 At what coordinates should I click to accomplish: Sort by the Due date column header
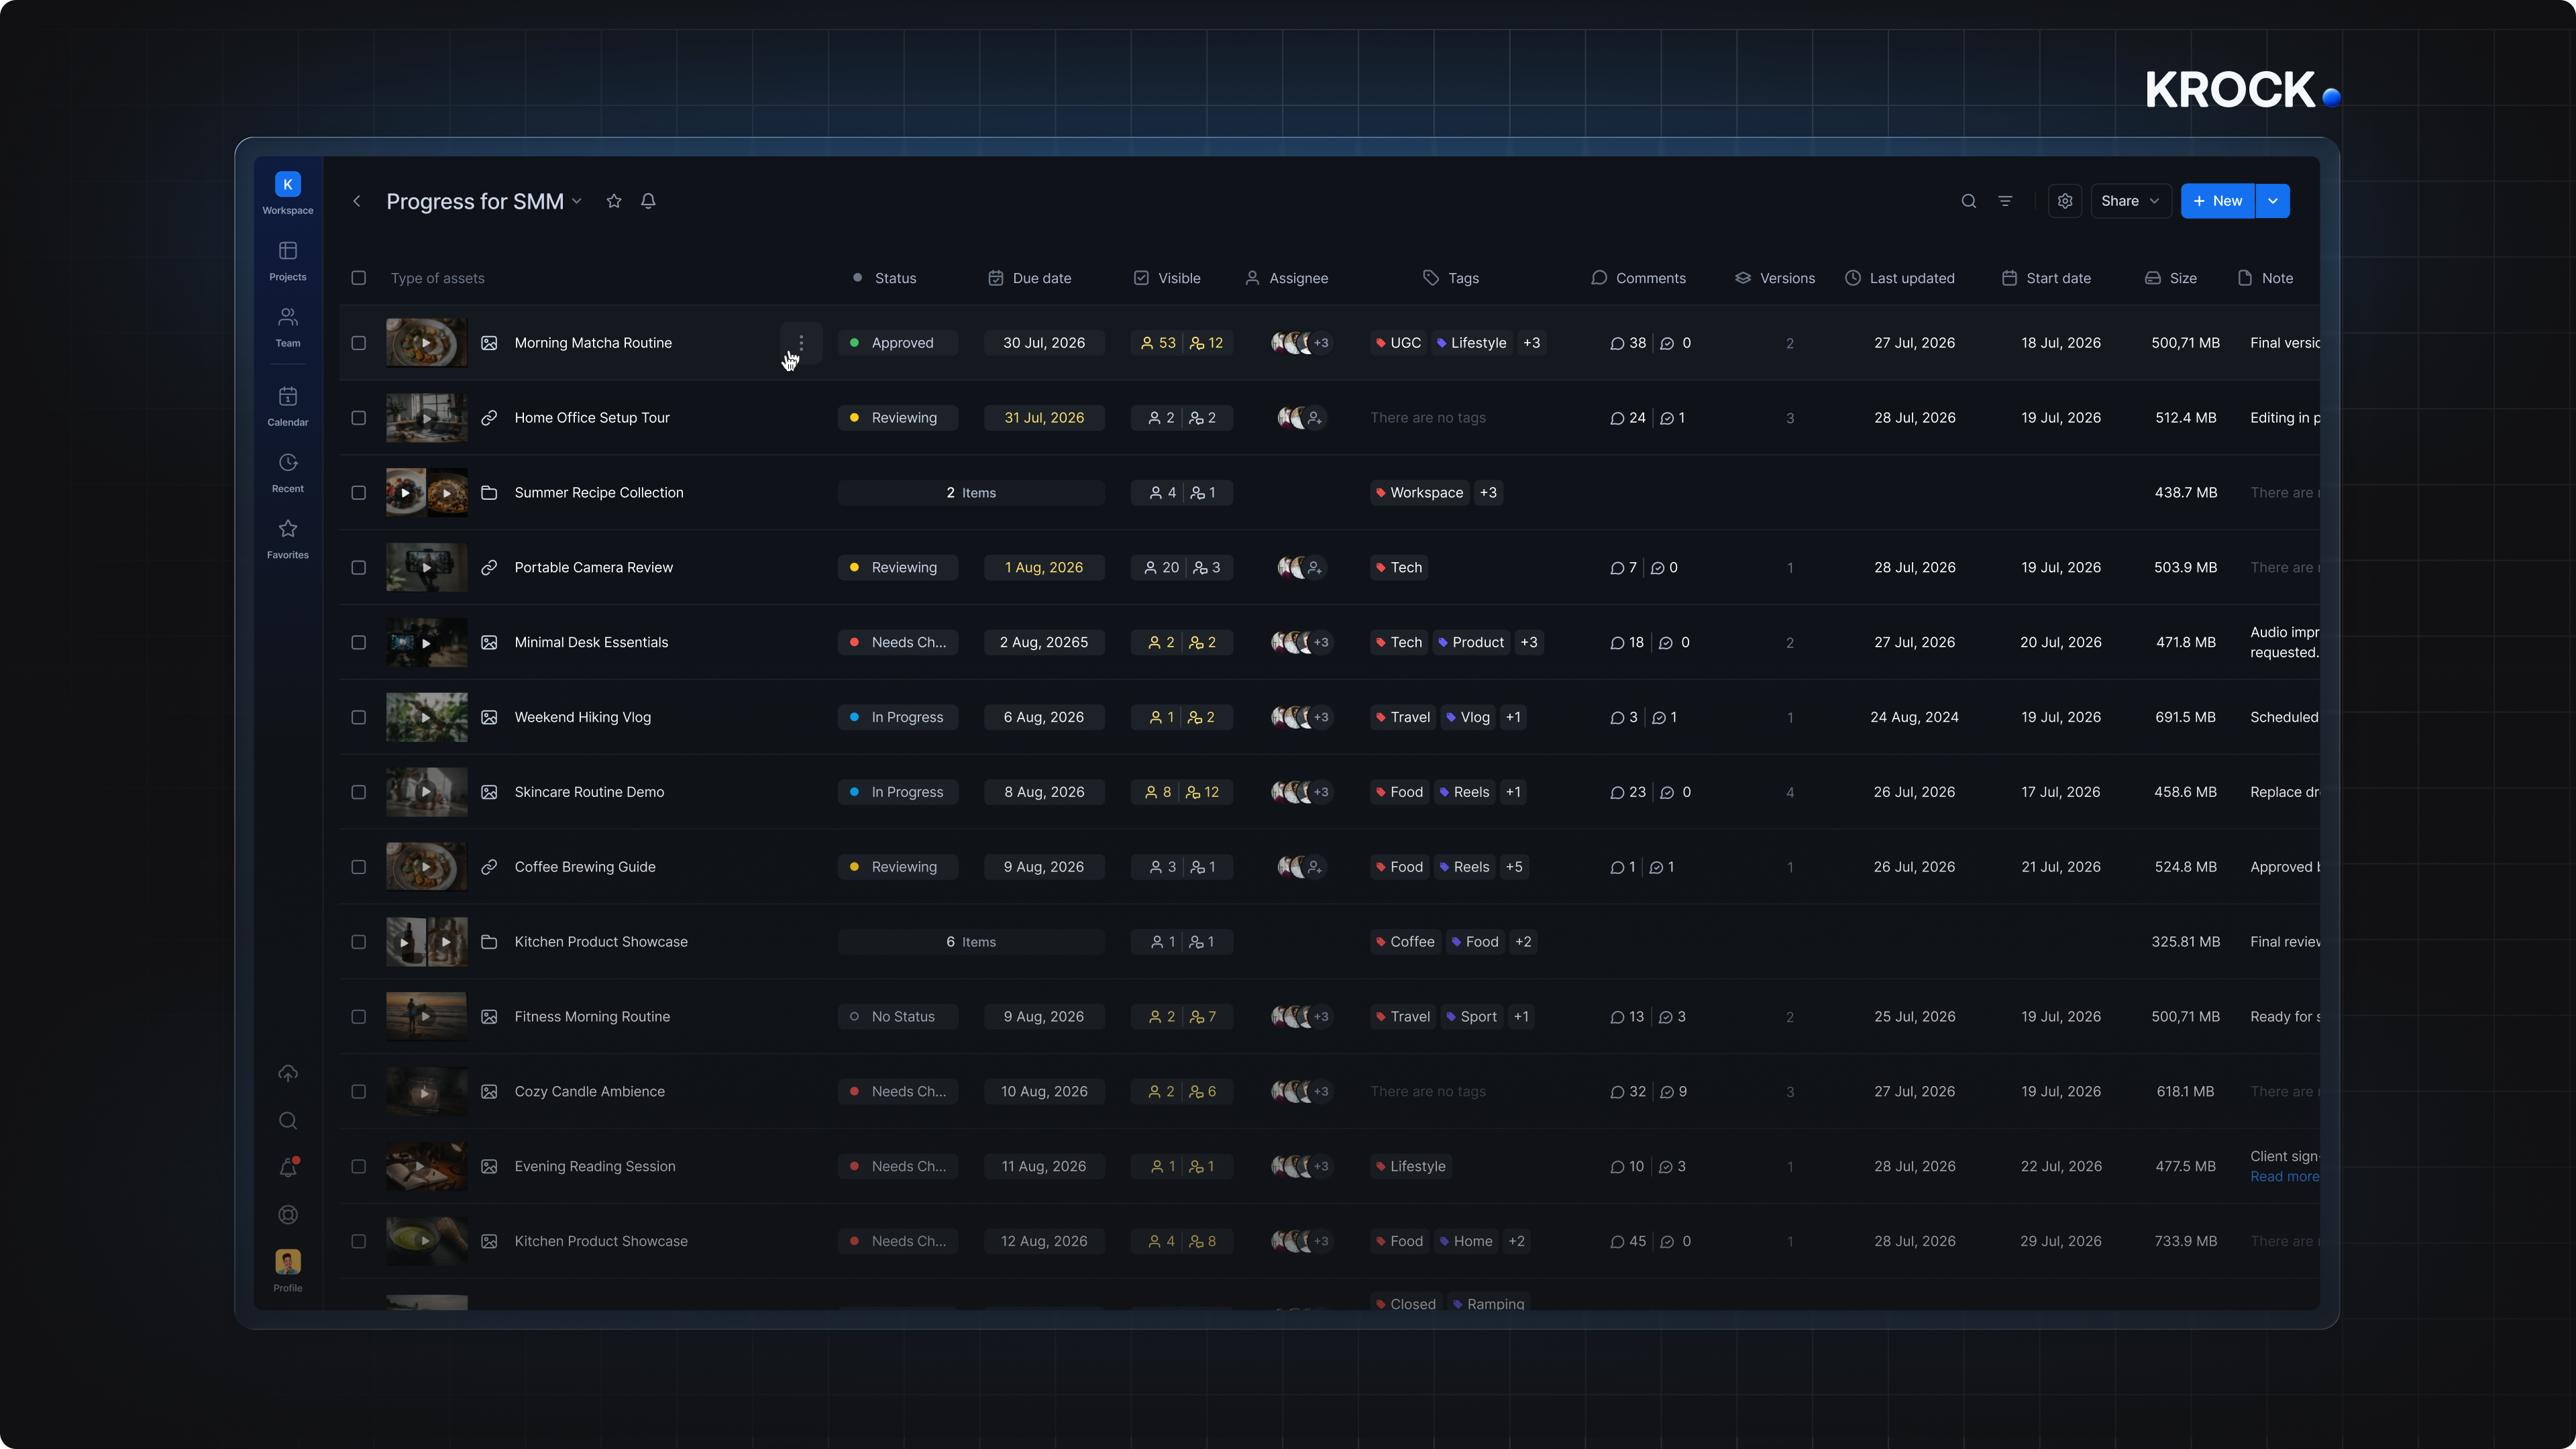(1030, 278)
